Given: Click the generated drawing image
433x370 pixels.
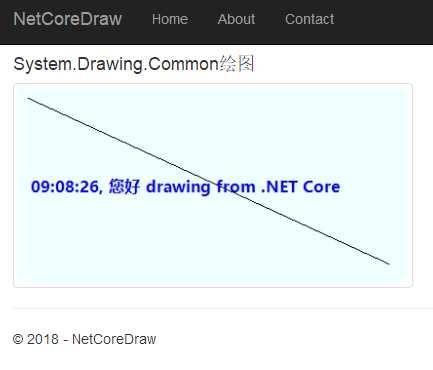Looking at the screenshot, I should 213,185.
